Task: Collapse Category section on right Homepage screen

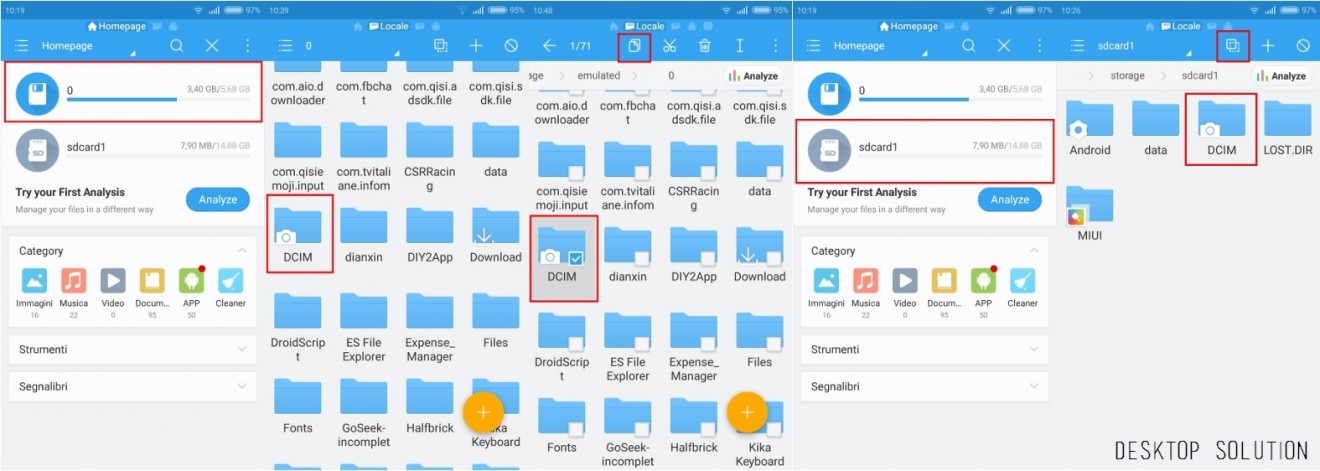Action: [x=1033, y=250]
